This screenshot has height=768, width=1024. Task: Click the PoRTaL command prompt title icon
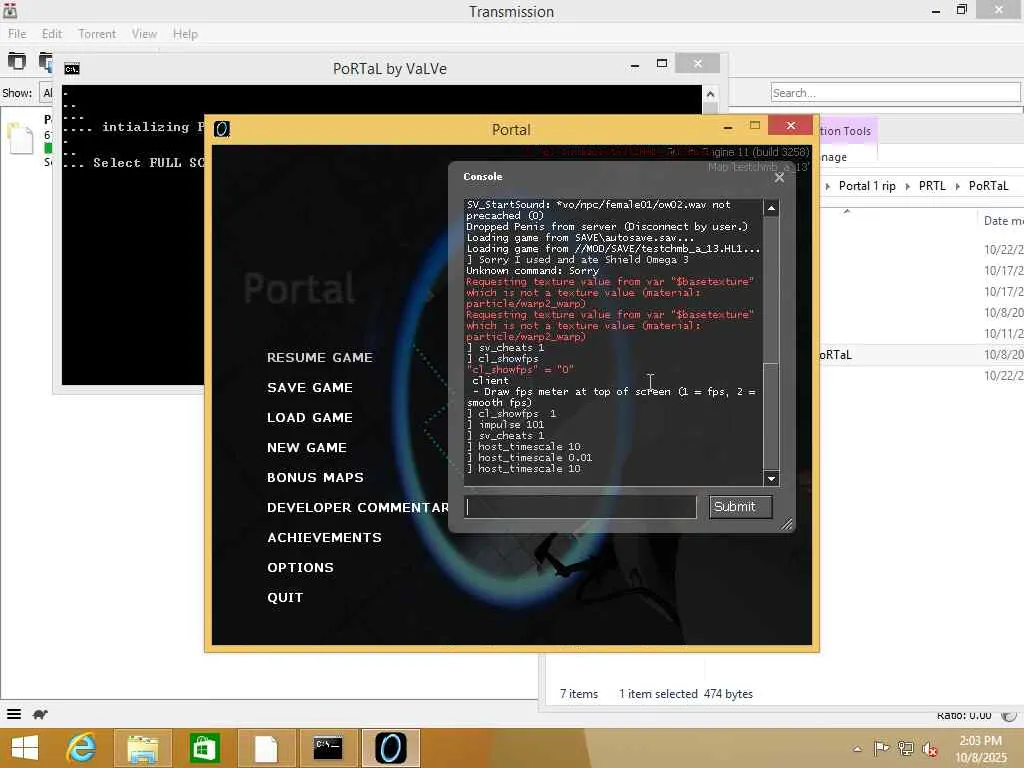[x=72, y=69]
